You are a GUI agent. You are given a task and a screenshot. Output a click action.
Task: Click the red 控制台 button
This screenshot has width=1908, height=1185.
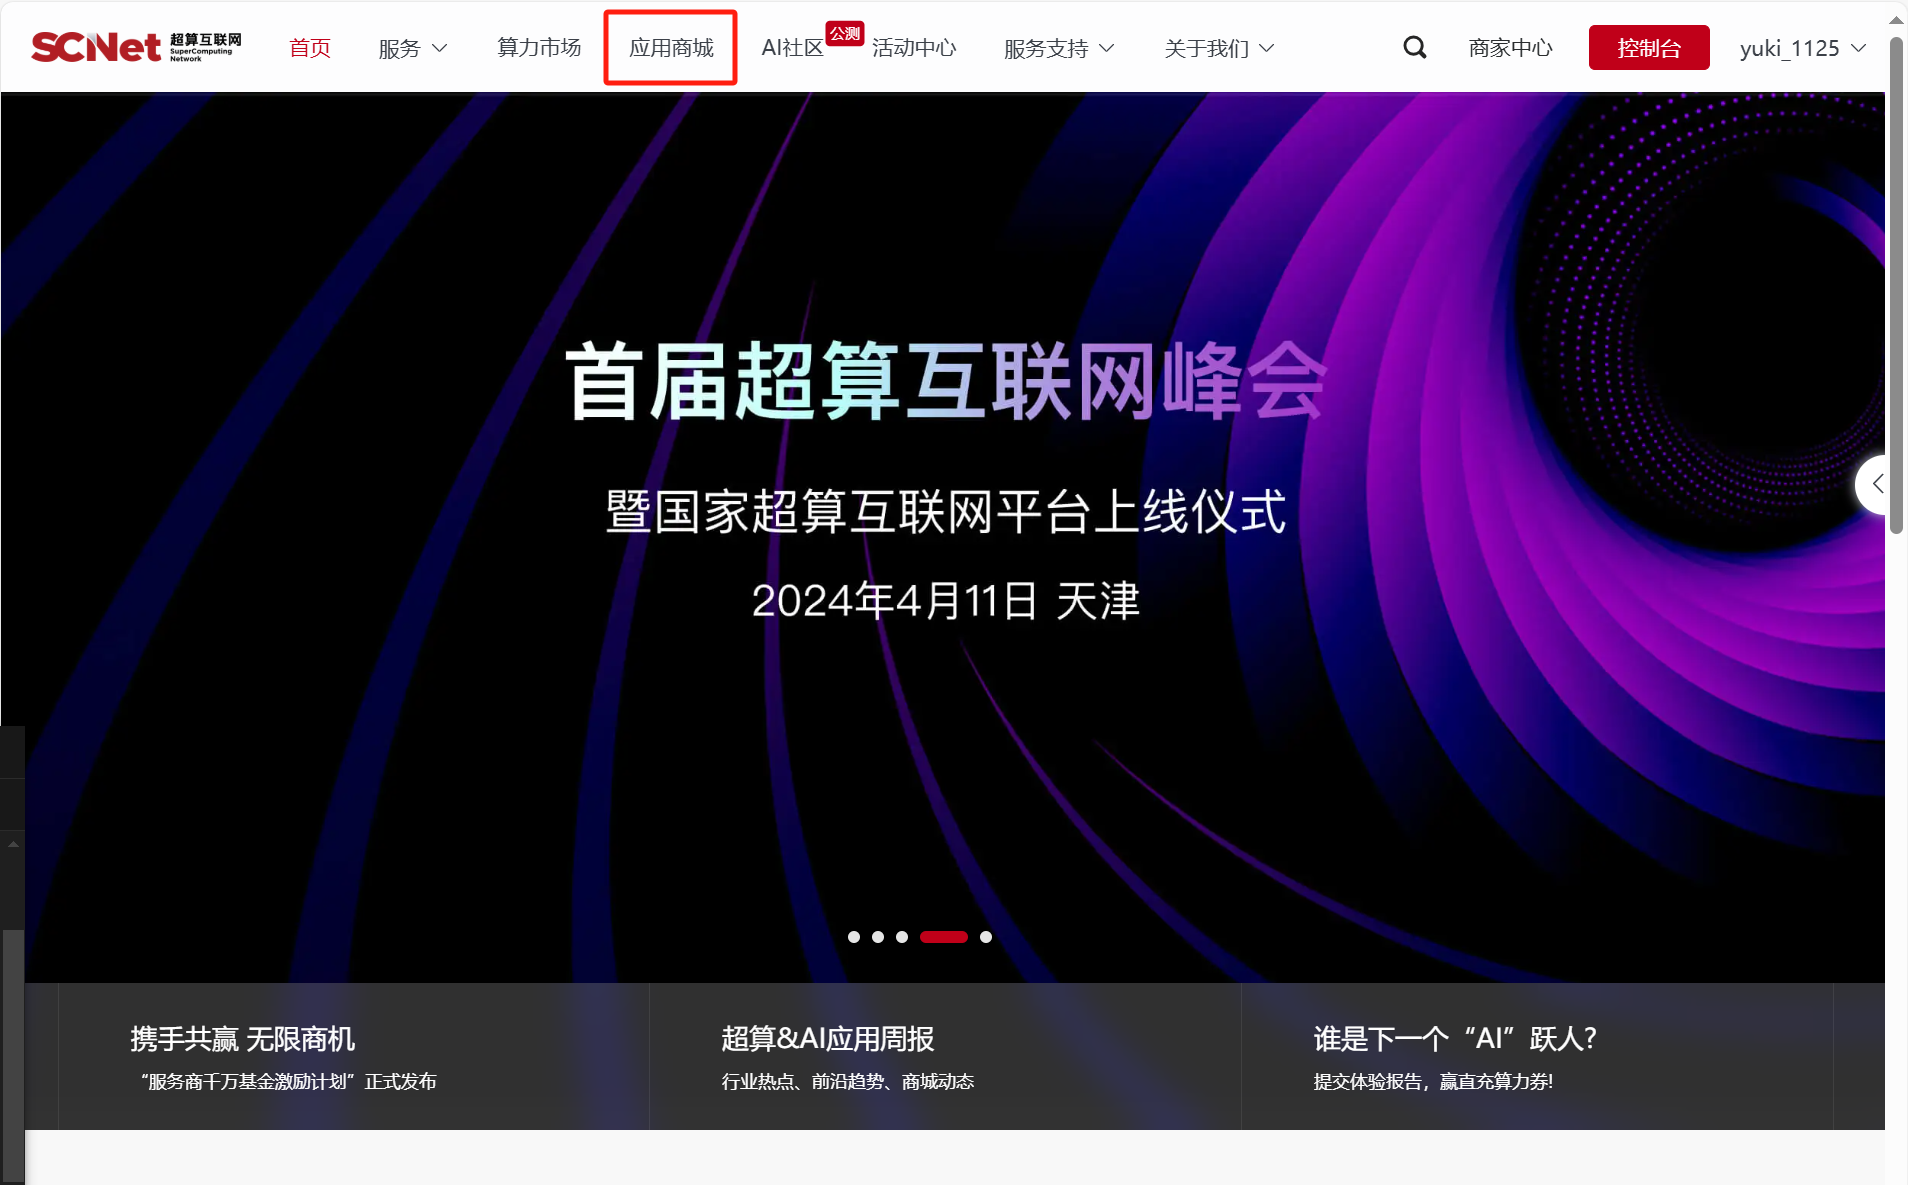[1648, 48]
